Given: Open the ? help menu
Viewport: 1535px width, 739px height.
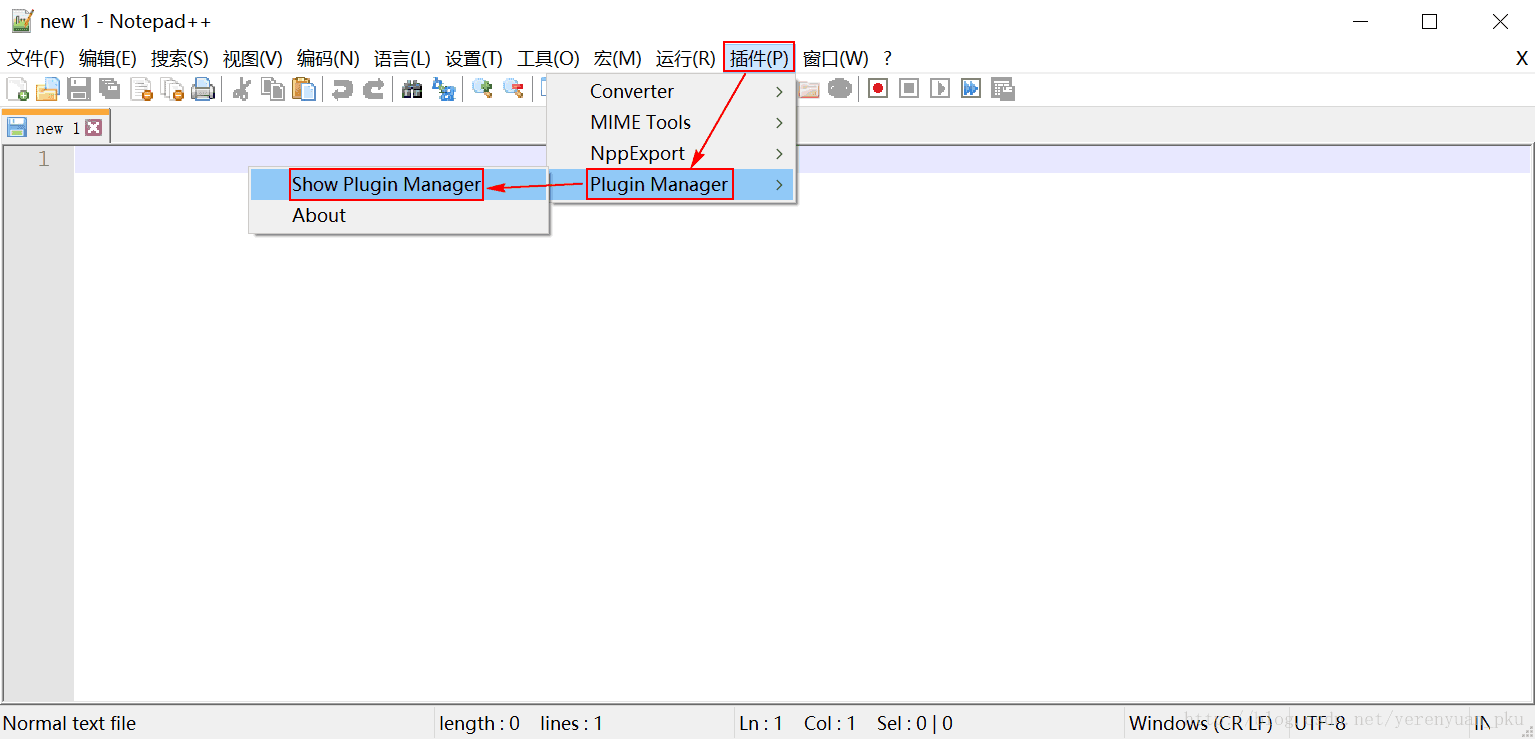Looking at the screenshot, I should pos(887,59).
